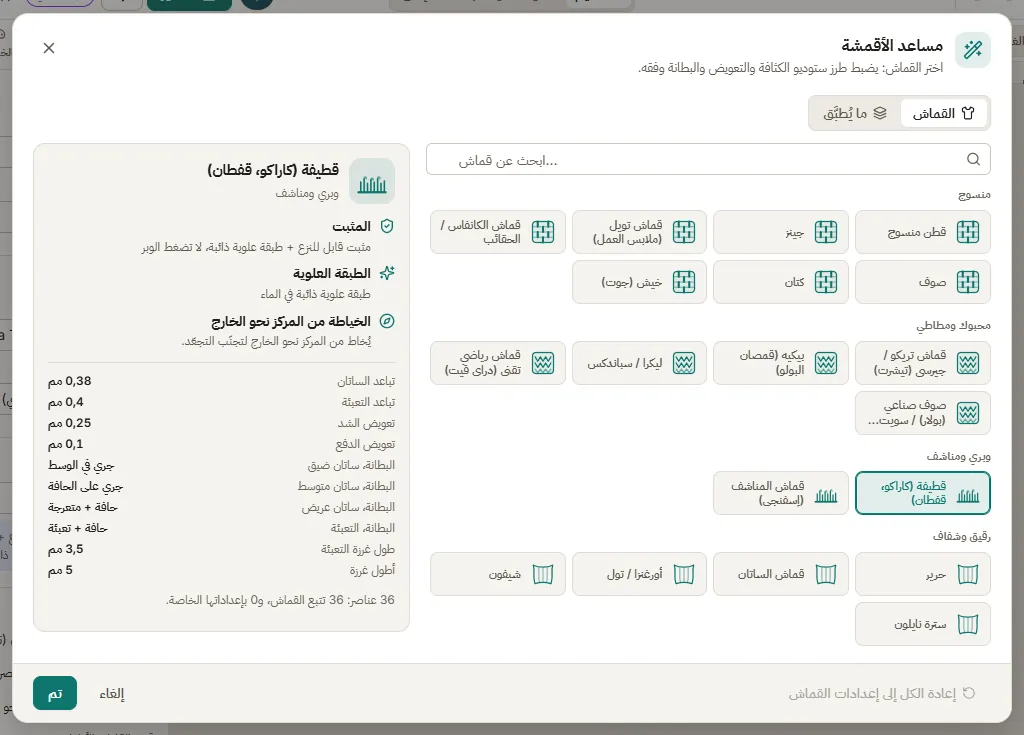Screen dimensions: 1024x735
Task: Click compass icon next to الخياطة من المركز
Action: [x=387, y=321]
